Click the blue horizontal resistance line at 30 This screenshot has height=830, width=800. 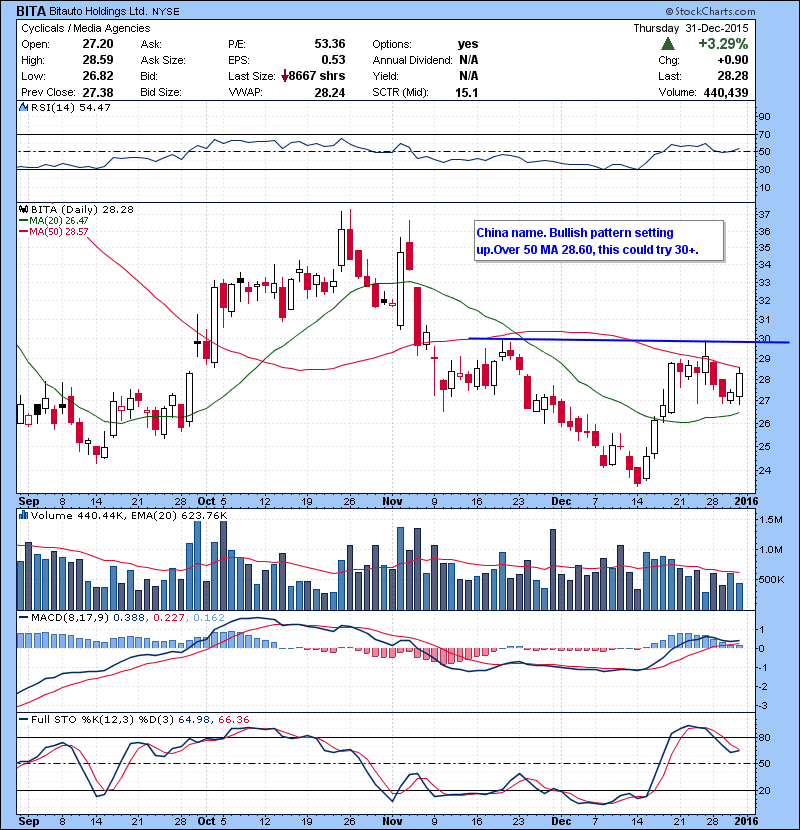(629, 340)
